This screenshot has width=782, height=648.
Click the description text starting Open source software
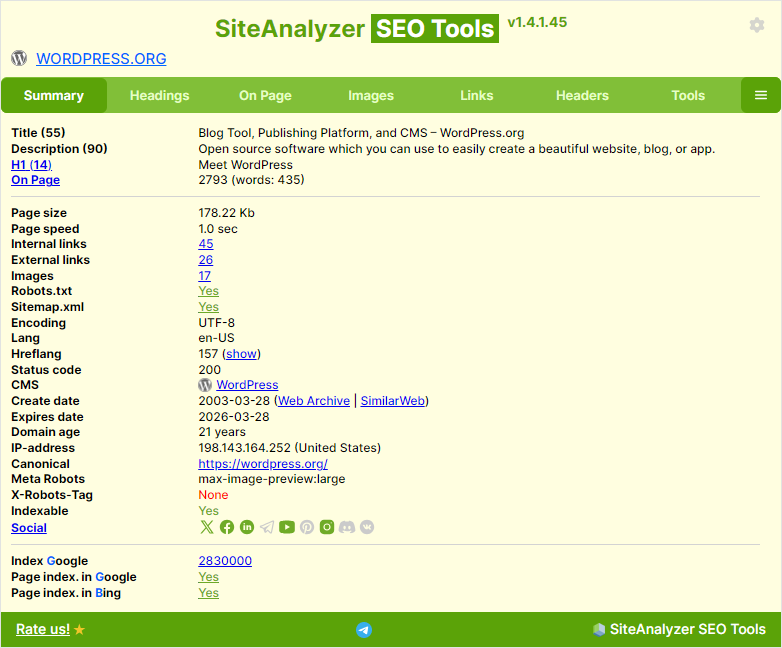456,149
